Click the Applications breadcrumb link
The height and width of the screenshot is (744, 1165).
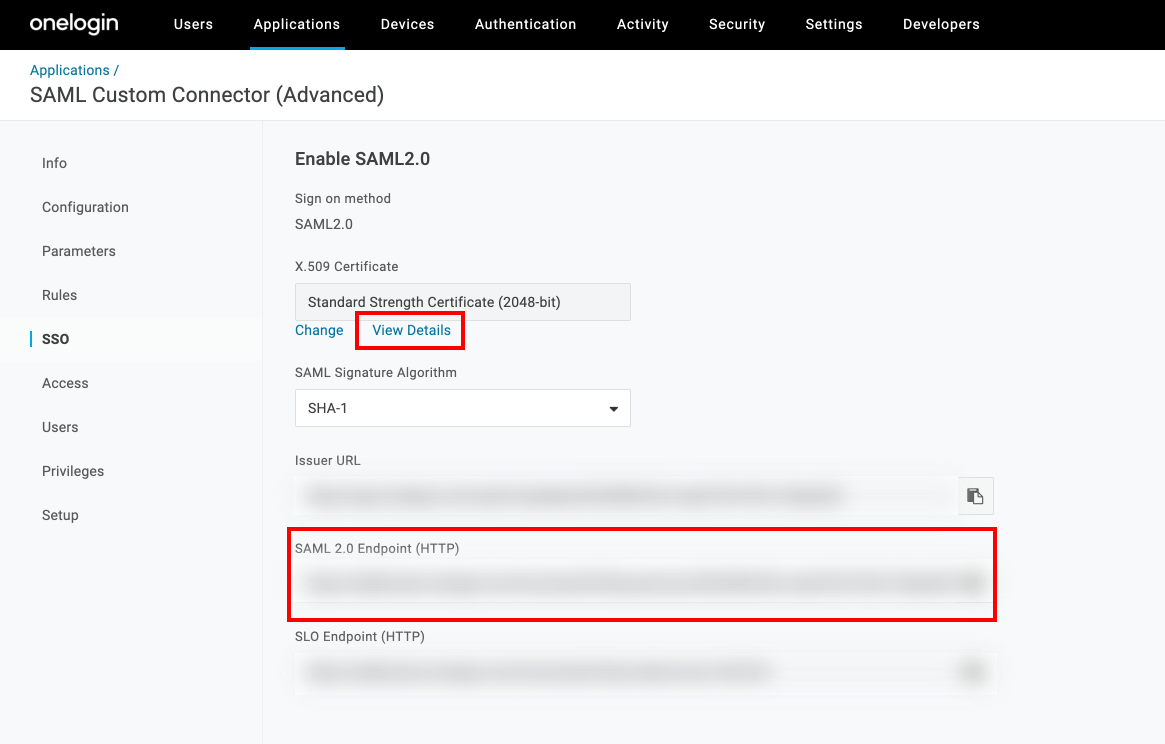coord(70,70)
